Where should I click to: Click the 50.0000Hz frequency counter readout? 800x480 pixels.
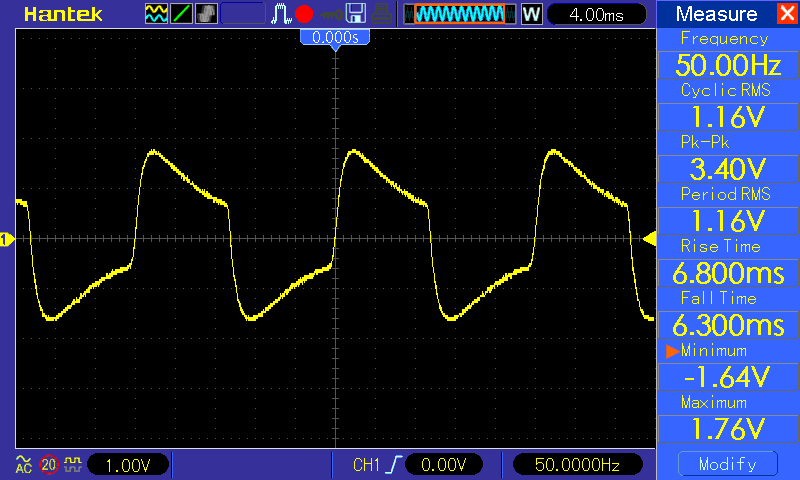point(578,465)
